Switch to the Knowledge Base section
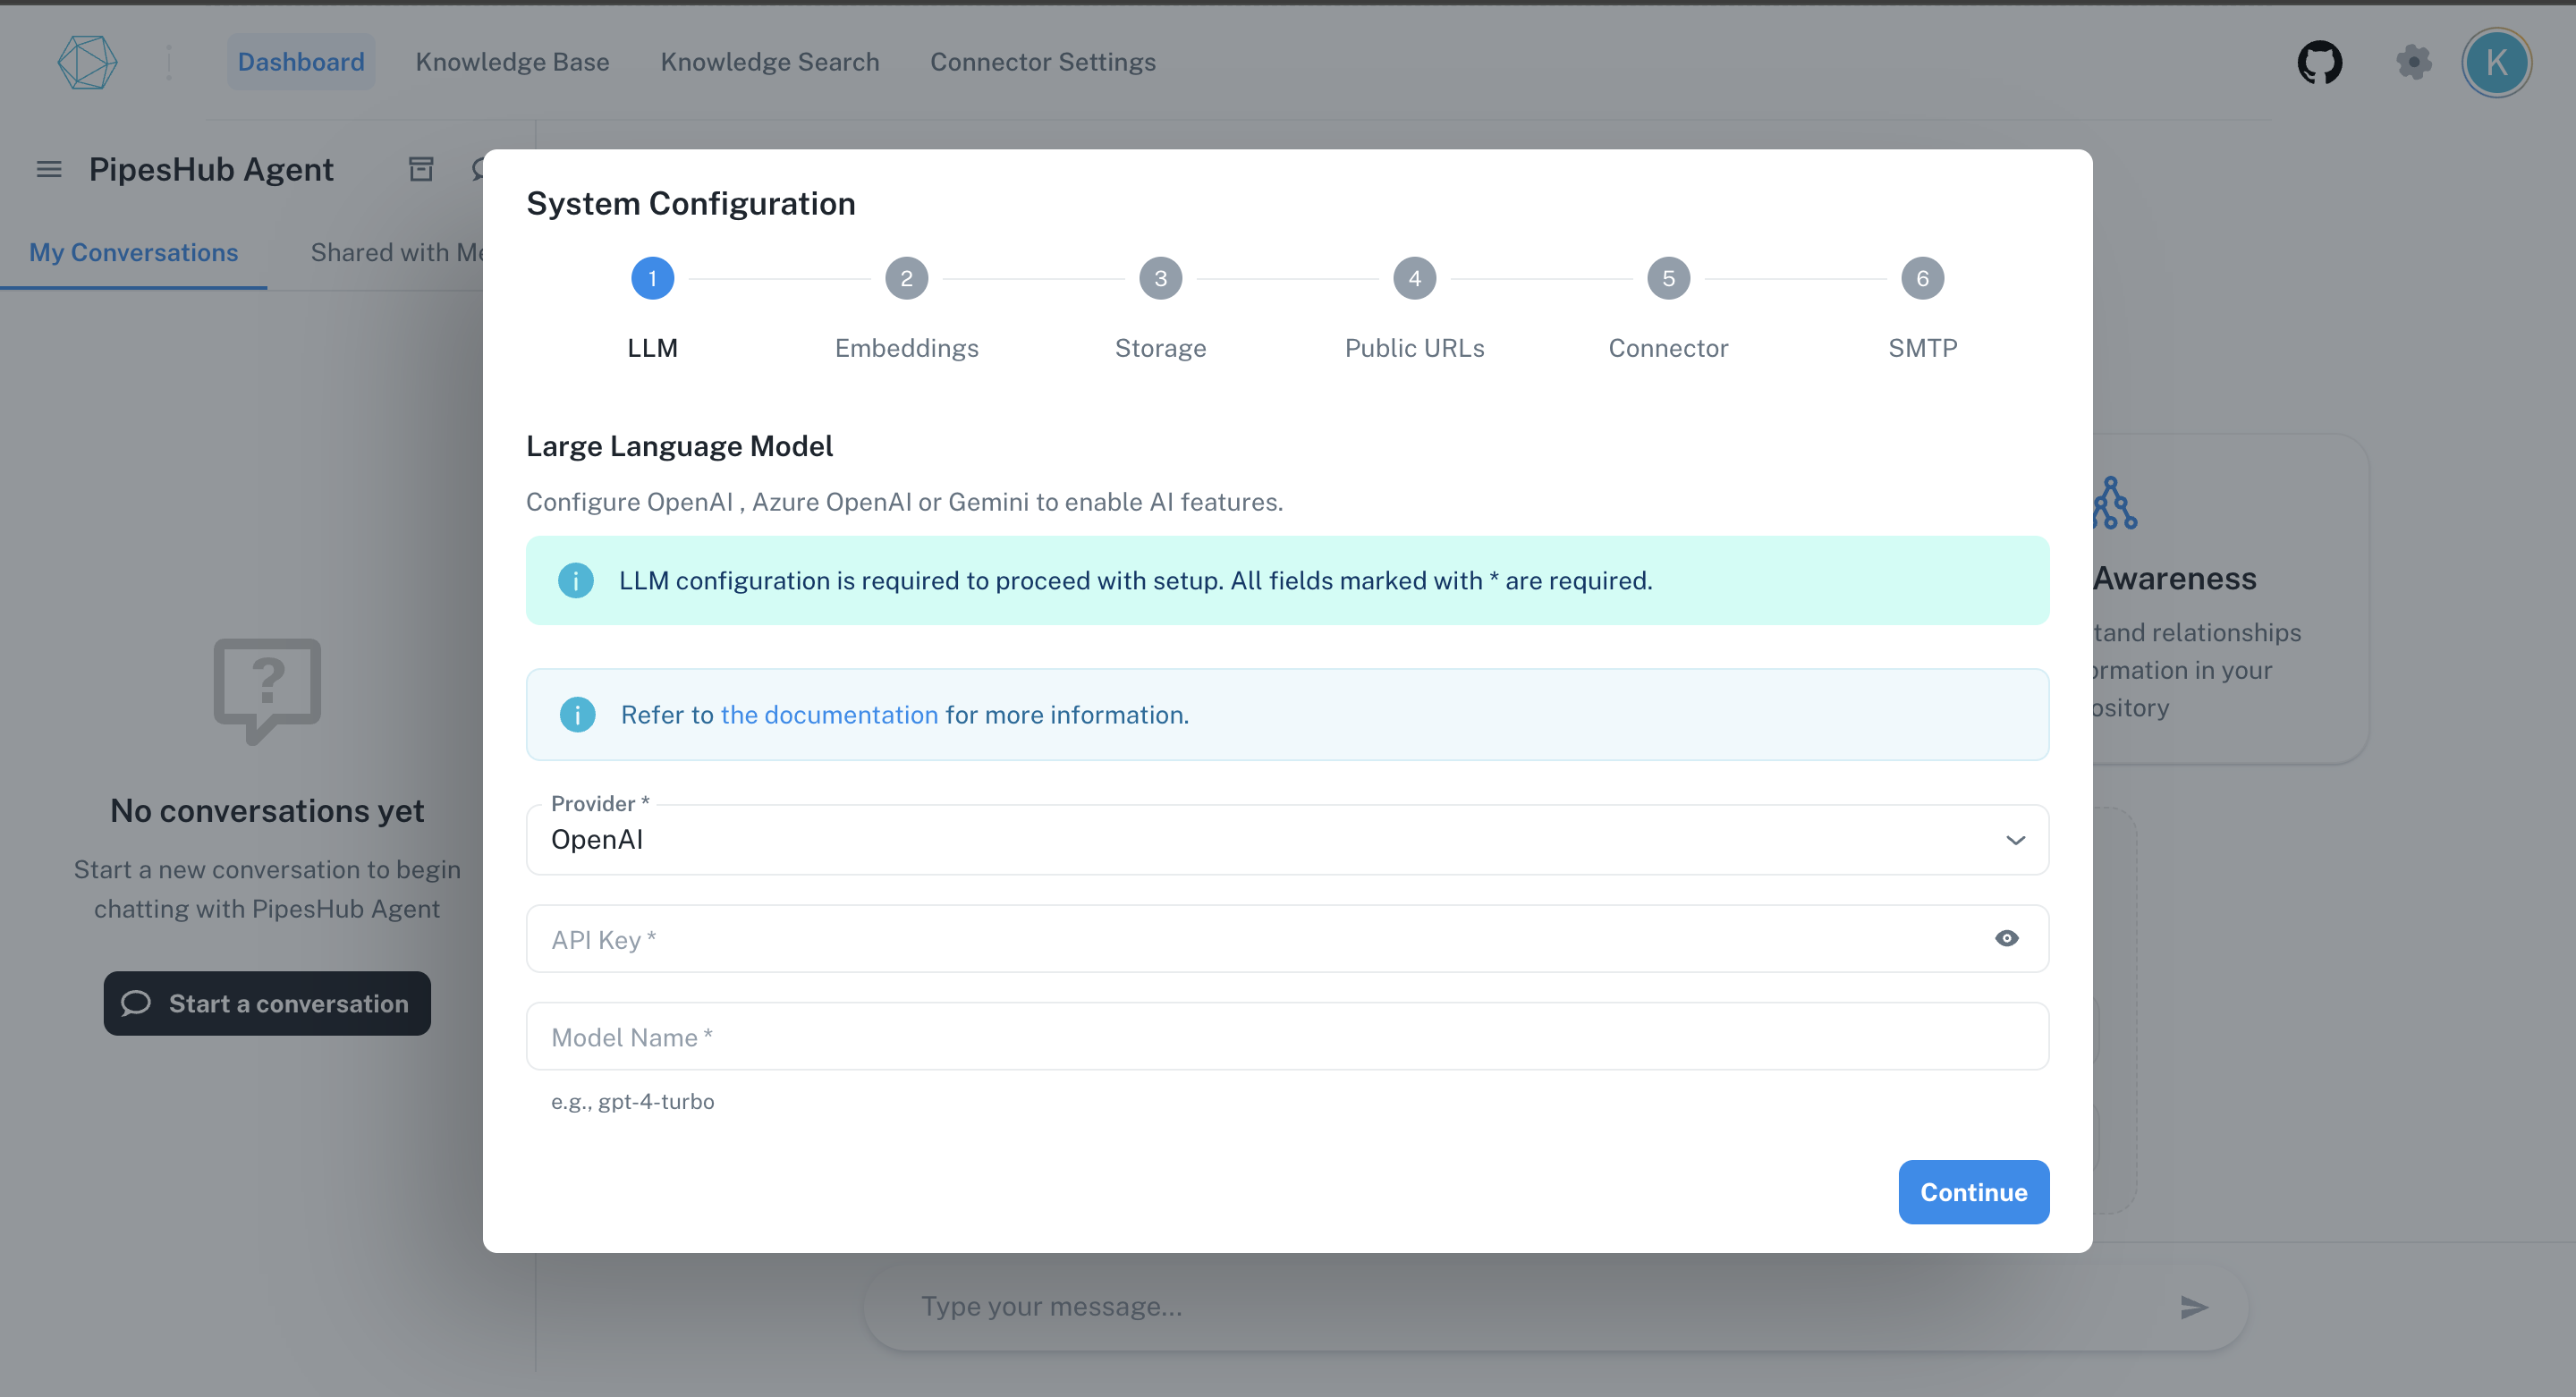This screenshot has height=1397, width=2576. tap(512, 61)
